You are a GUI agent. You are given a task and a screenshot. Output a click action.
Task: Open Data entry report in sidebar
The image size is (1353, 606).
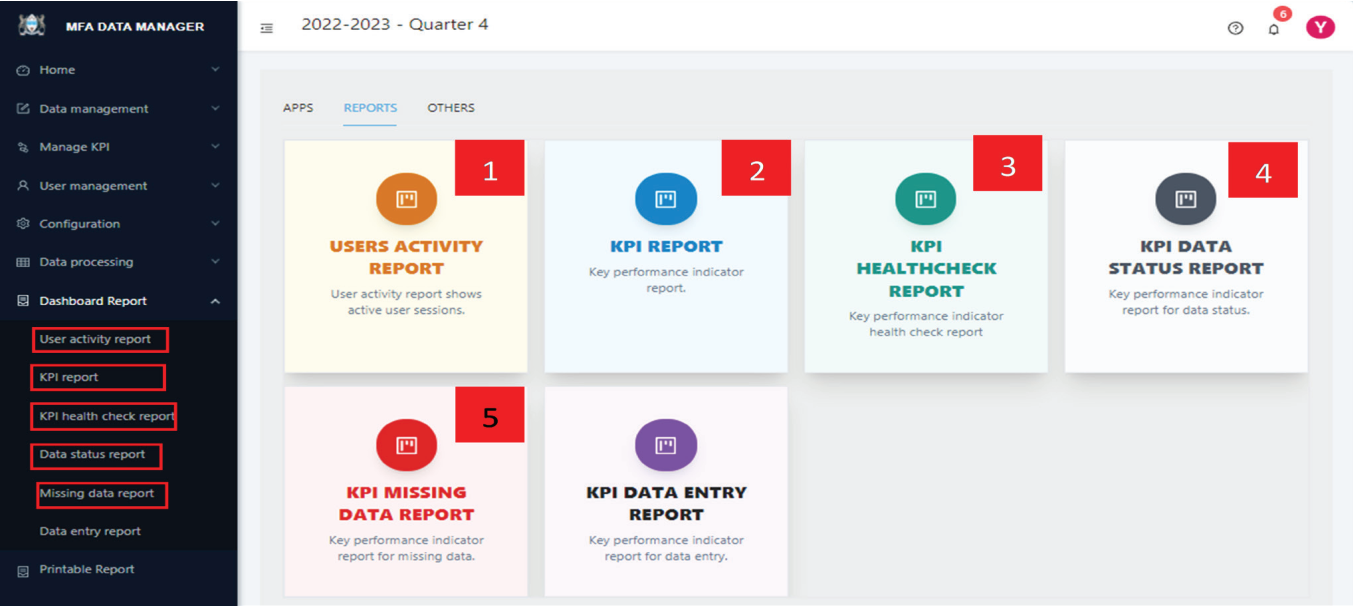[x=90, y=531]
